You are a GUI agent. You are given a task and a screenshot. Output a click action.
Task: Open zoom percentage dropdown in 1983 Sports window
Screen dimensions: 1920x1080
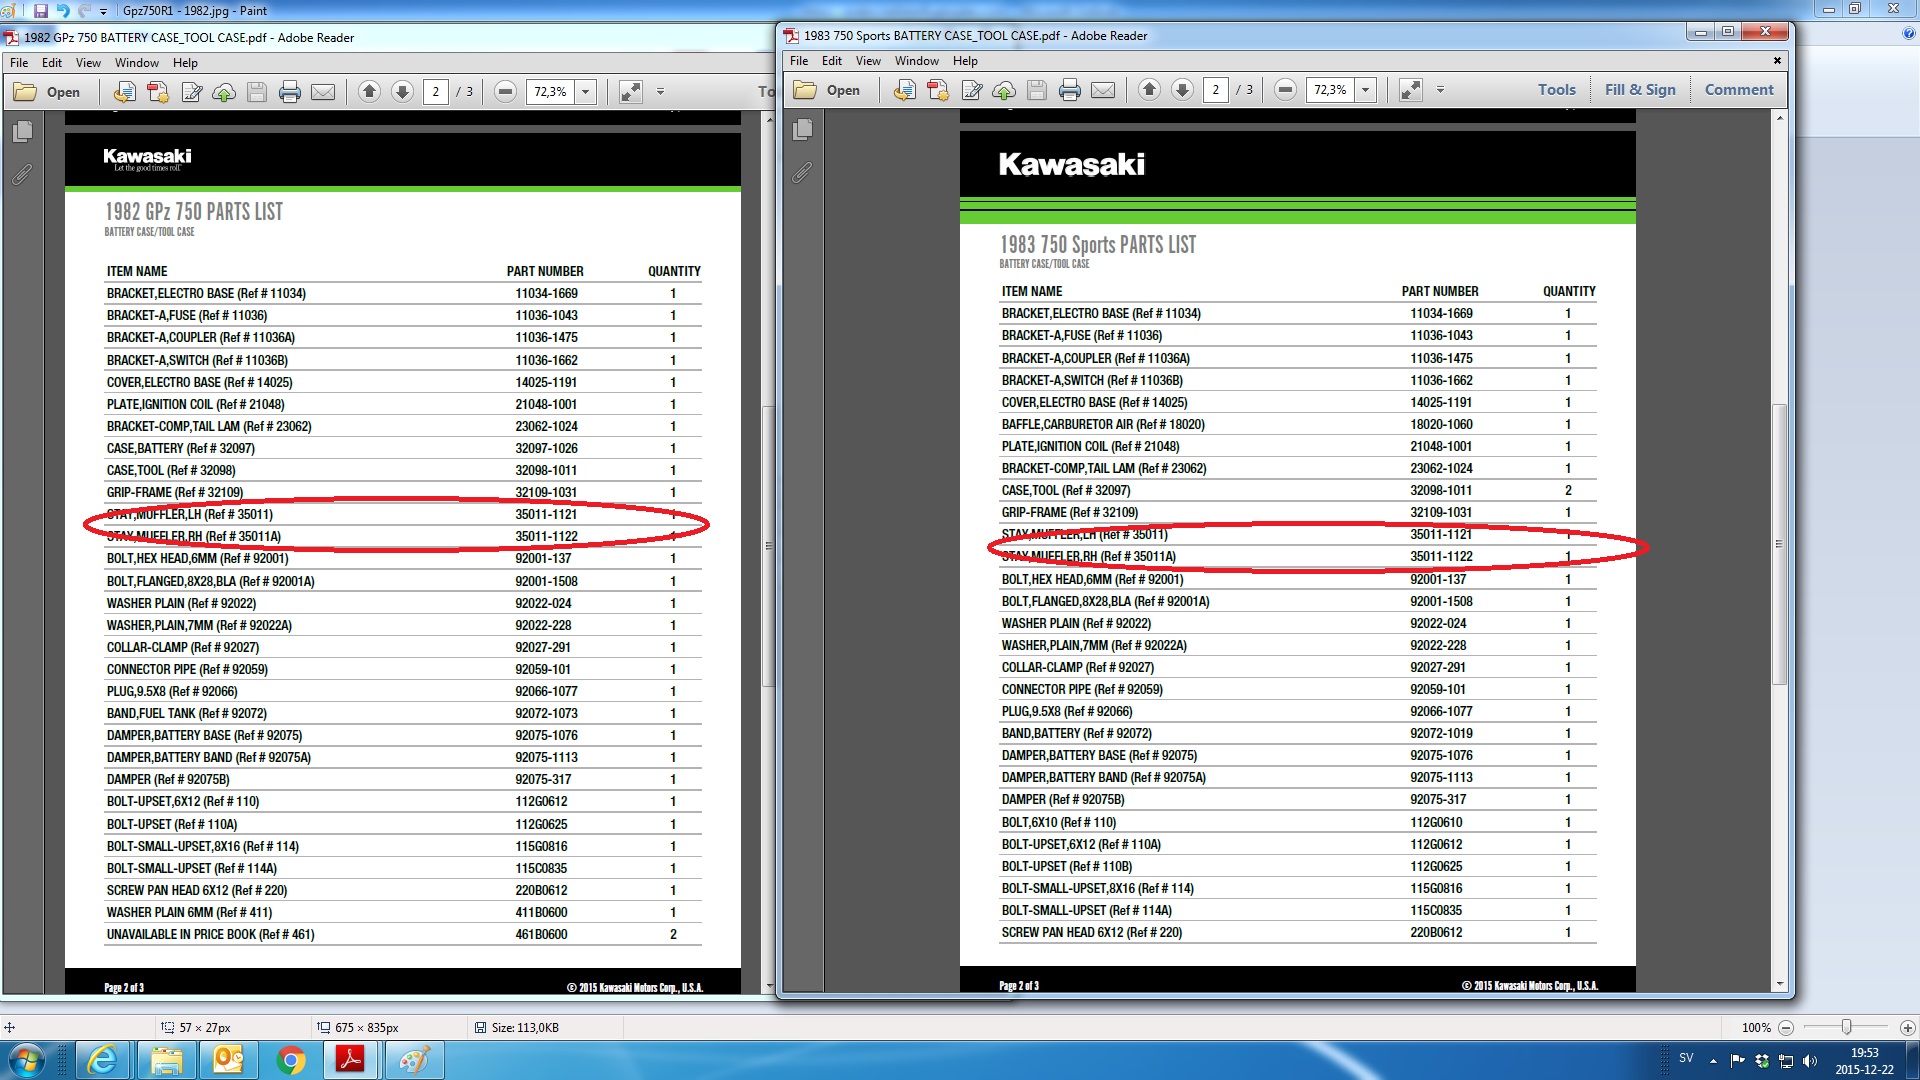click(1366, 90)
